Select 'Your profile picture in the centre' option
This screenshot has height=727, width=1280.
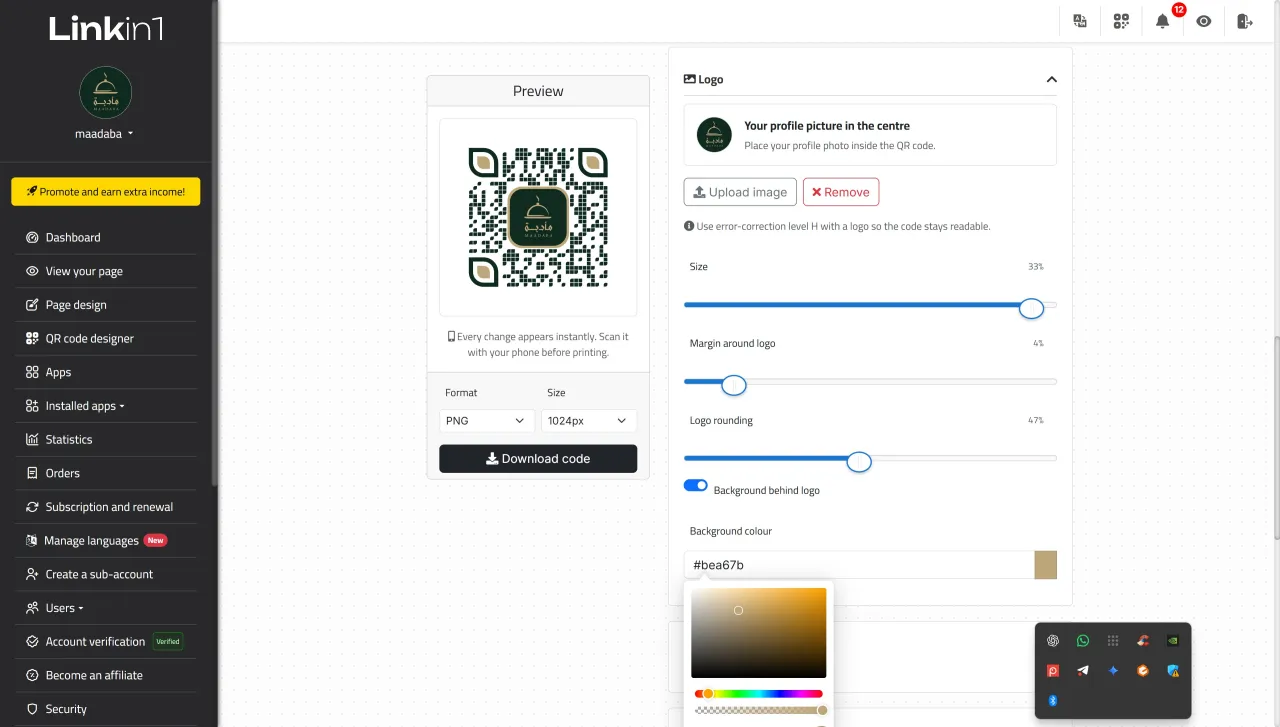[x=870, y=135]
